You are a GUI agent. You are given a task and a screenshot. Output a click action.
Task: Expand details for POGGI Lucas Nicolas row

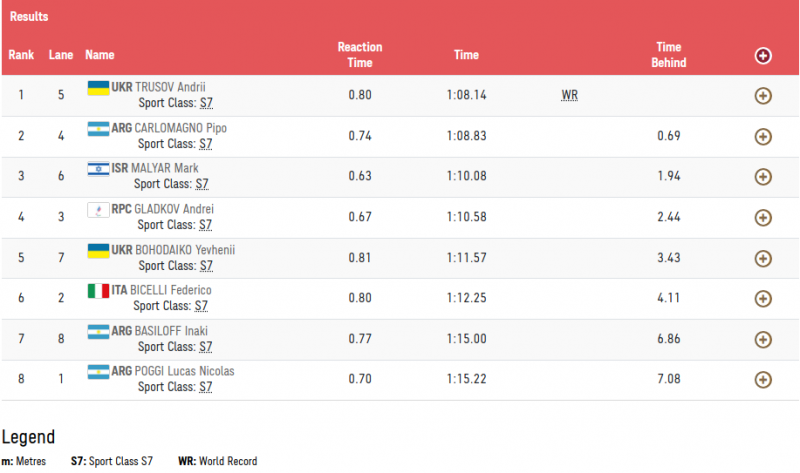tap(763, 379)
